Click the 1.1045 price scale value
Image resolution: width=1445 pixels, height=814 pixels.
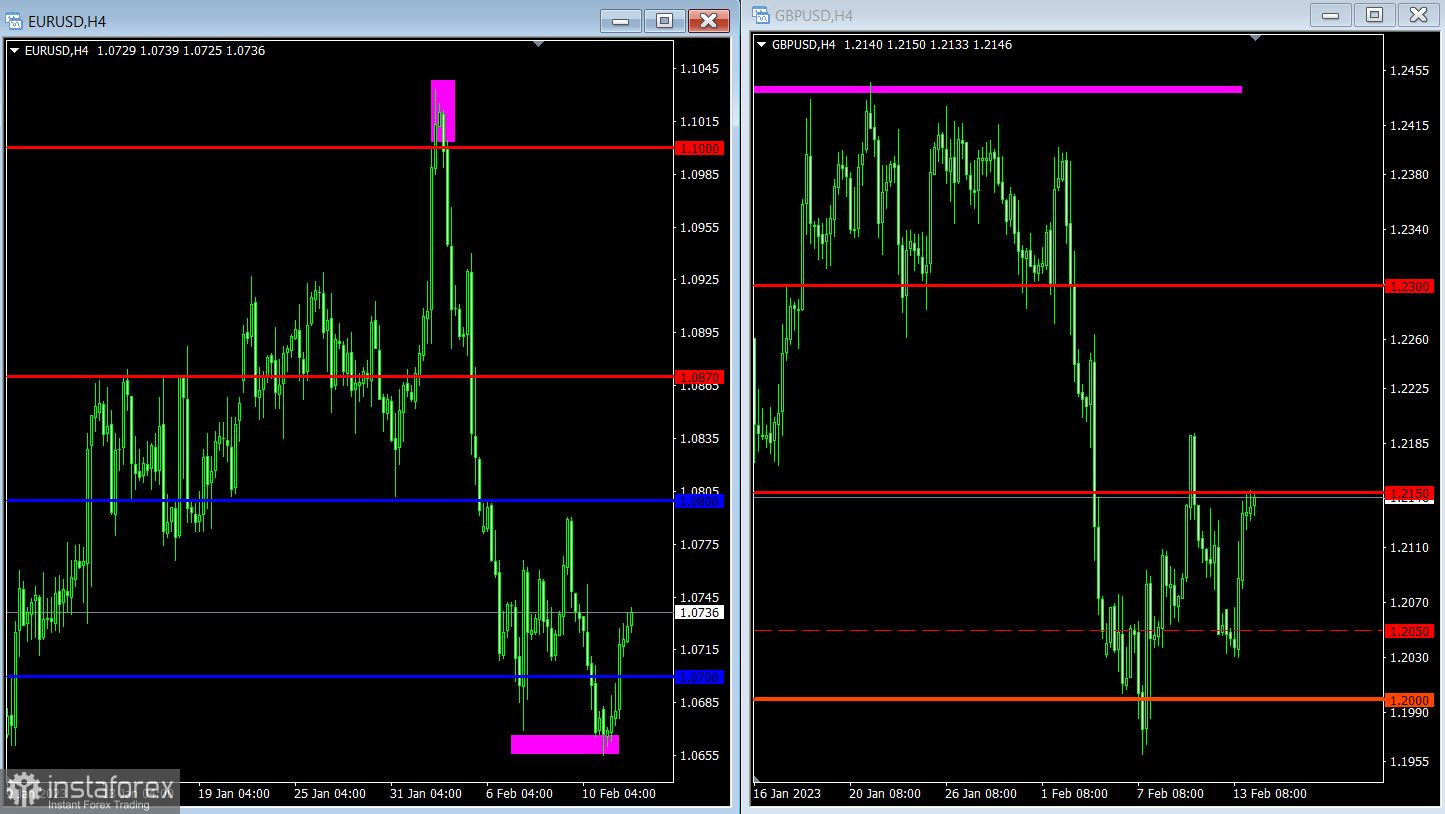pos(699,69)
